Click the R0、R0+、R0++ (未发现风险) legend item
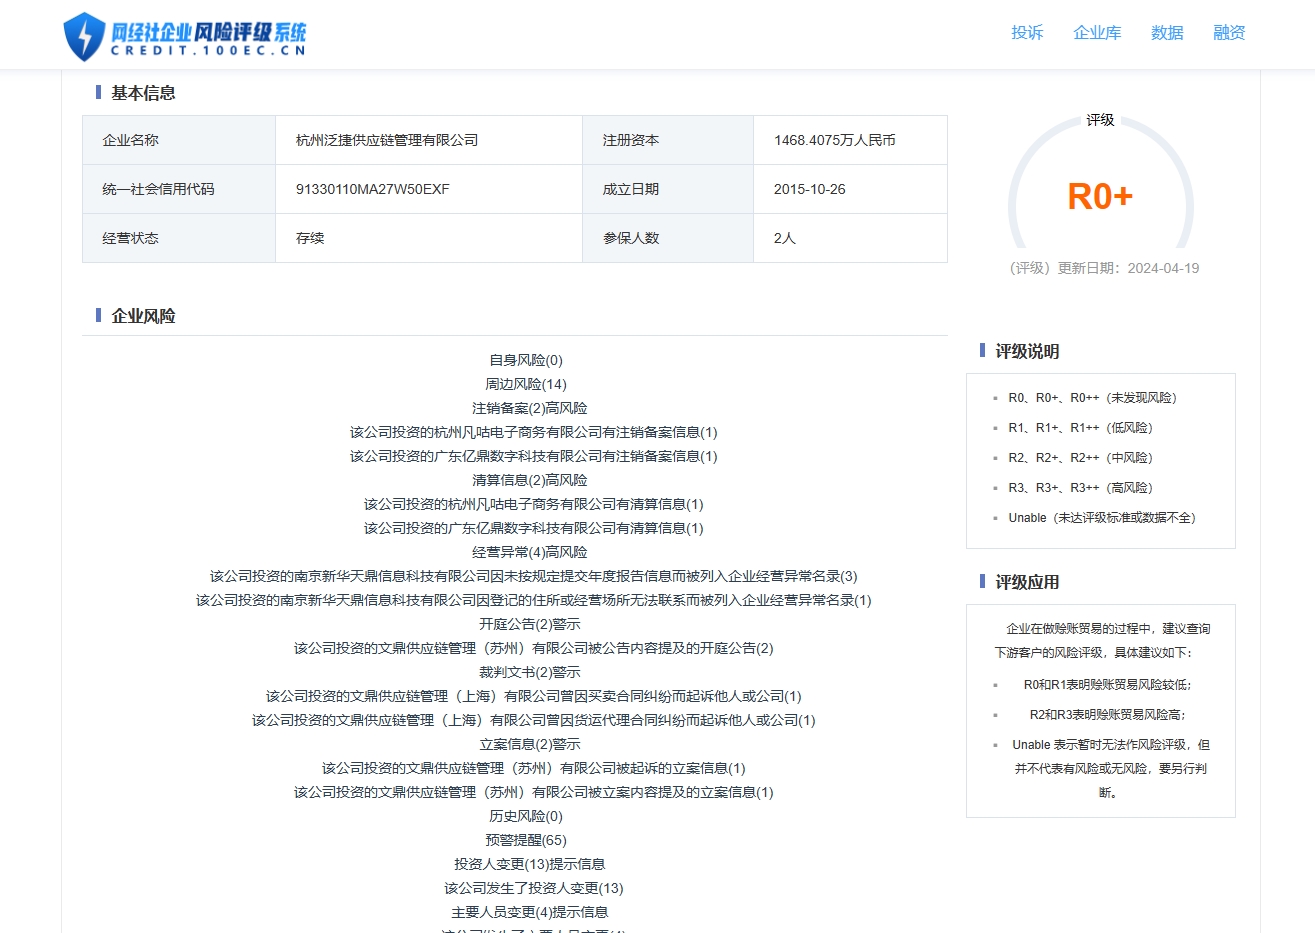This screenshot has height=933, width=1315. (x=1093, y=398)
